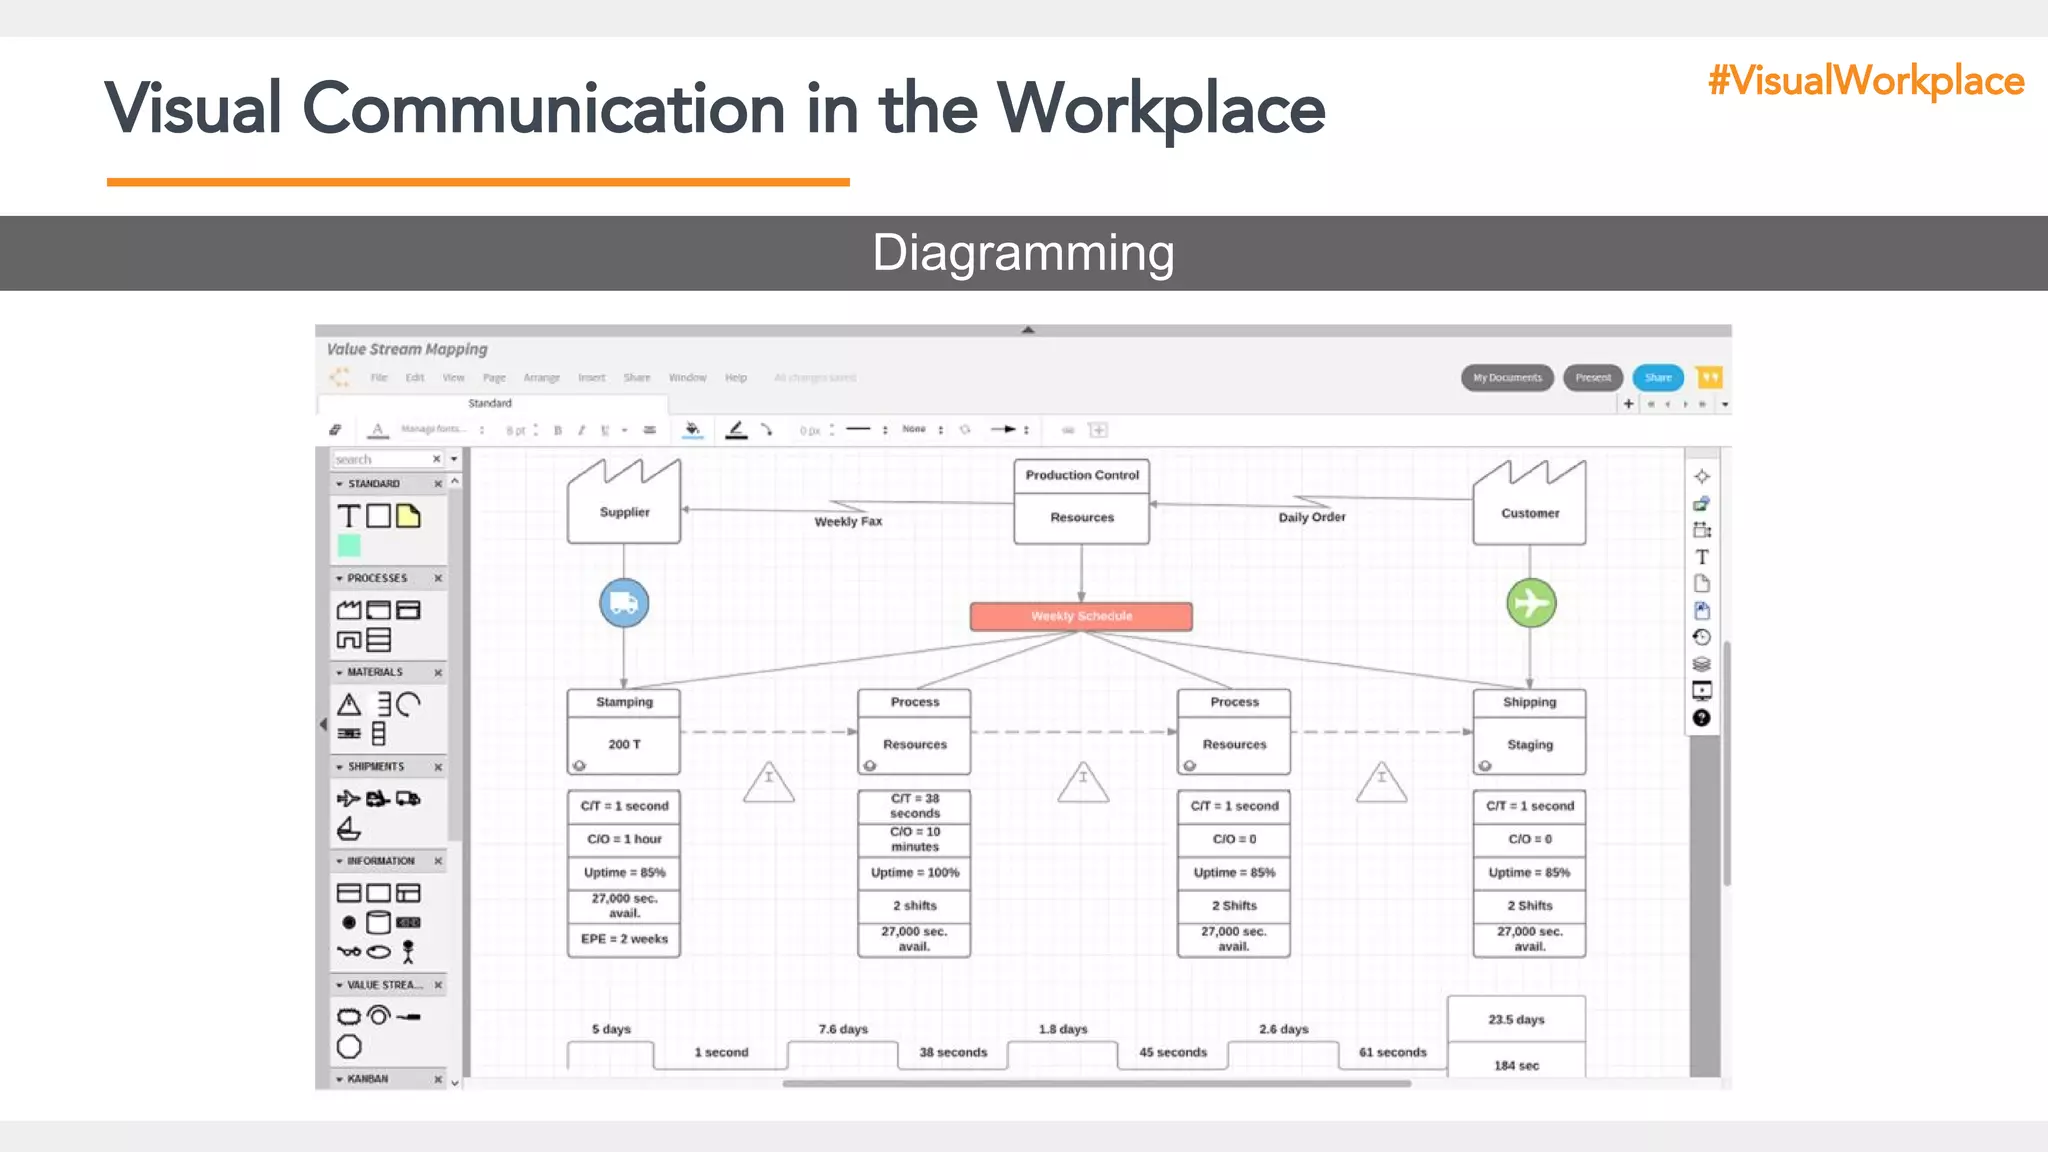Click the text color A icon
The height and width of the screenshot is (1152, 2048).
(377, 430)
